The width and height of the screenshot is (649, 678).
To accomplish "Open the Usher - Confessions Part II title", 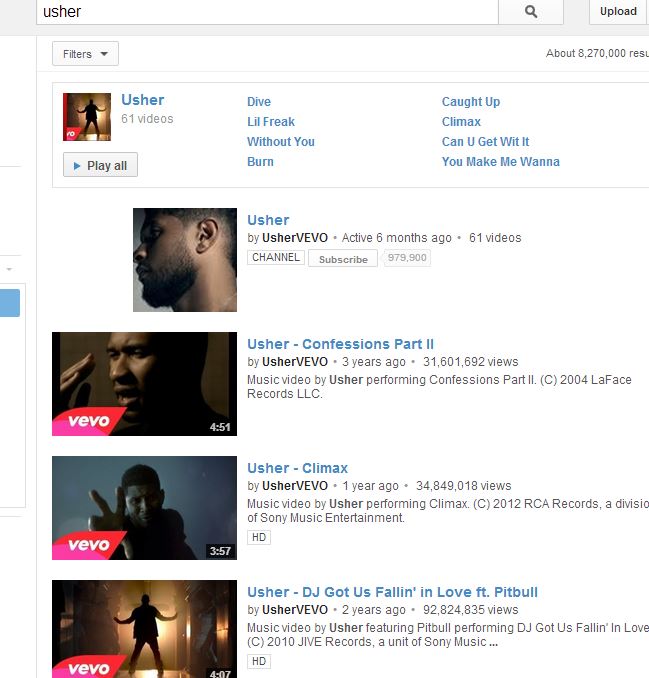I will (x=340, y=344).
